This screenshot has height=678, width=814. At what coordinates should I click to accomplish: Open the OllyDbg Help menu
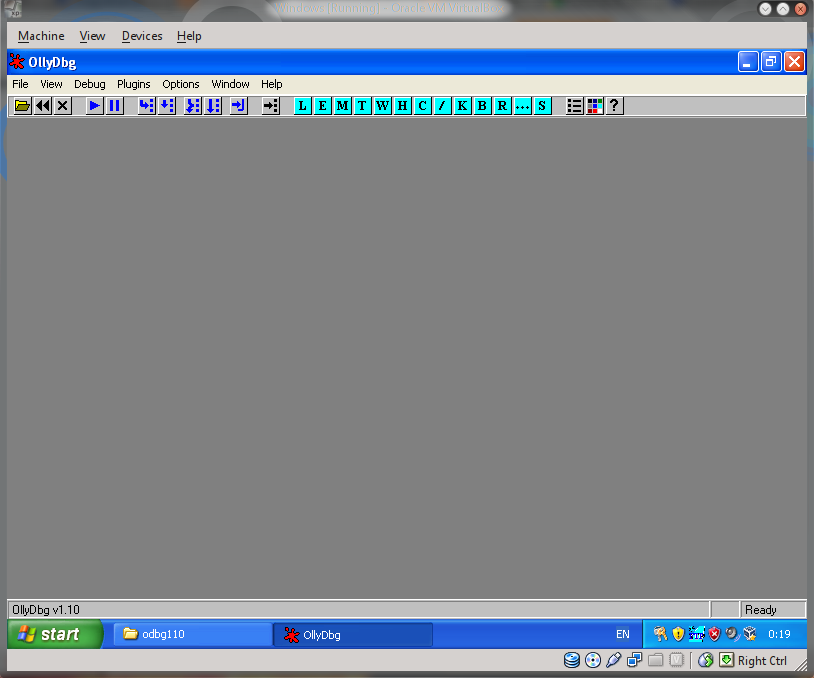click(272, 84)
